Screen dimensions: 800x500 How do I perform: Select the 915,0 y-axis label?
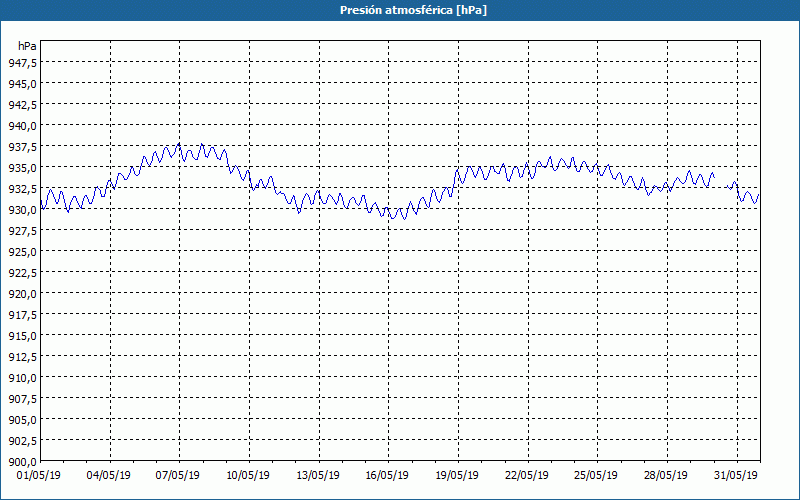(x=23, y=336)
